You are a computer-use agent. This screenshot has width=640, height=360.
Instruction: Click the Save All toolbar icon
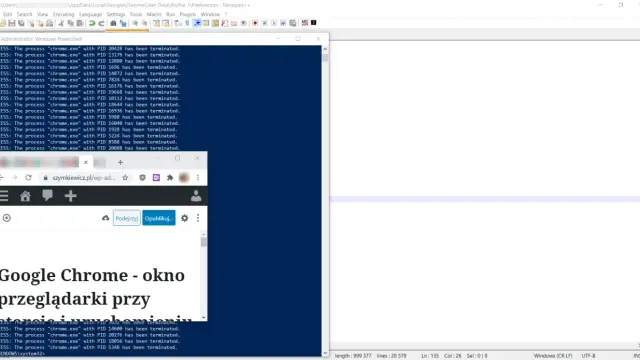click(21, 23)
